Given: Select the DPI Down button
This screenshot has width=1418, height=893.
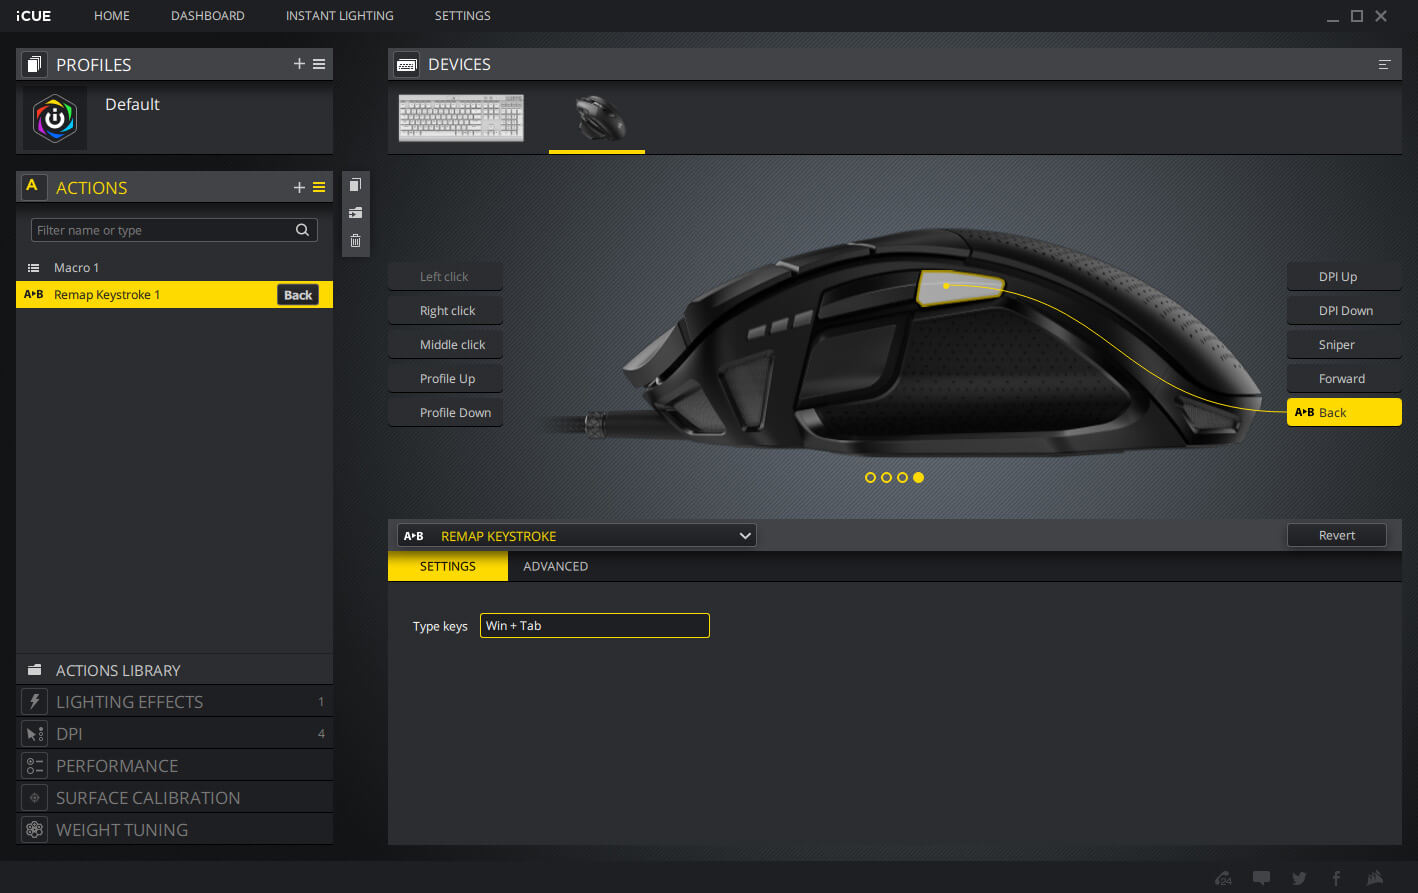Looking at the screenshot, I should pos(1344,311).
